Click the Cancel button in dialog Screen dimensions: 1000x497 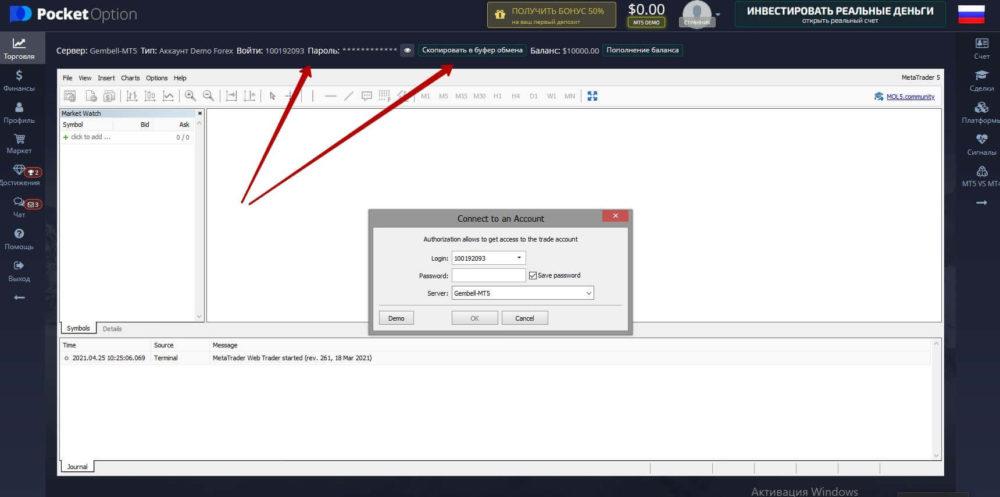tap(524, 318)
